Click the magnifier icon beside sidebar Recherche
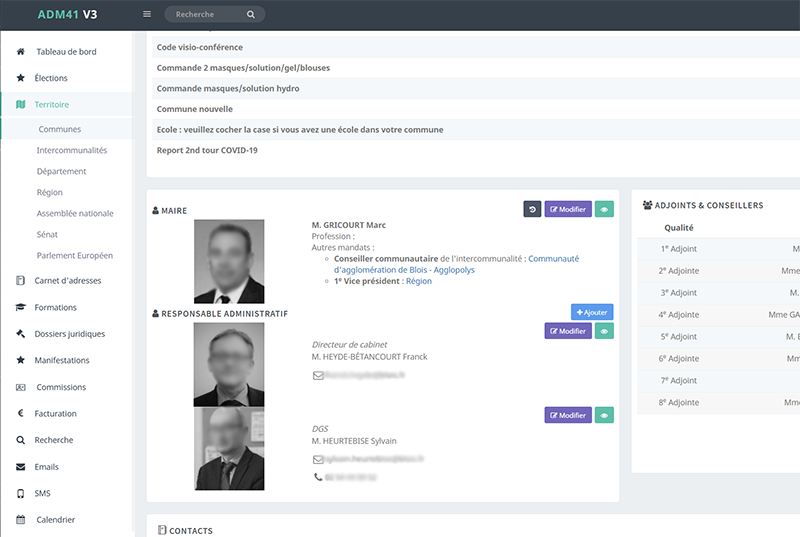The image size is (800, 537). [20, 440]
